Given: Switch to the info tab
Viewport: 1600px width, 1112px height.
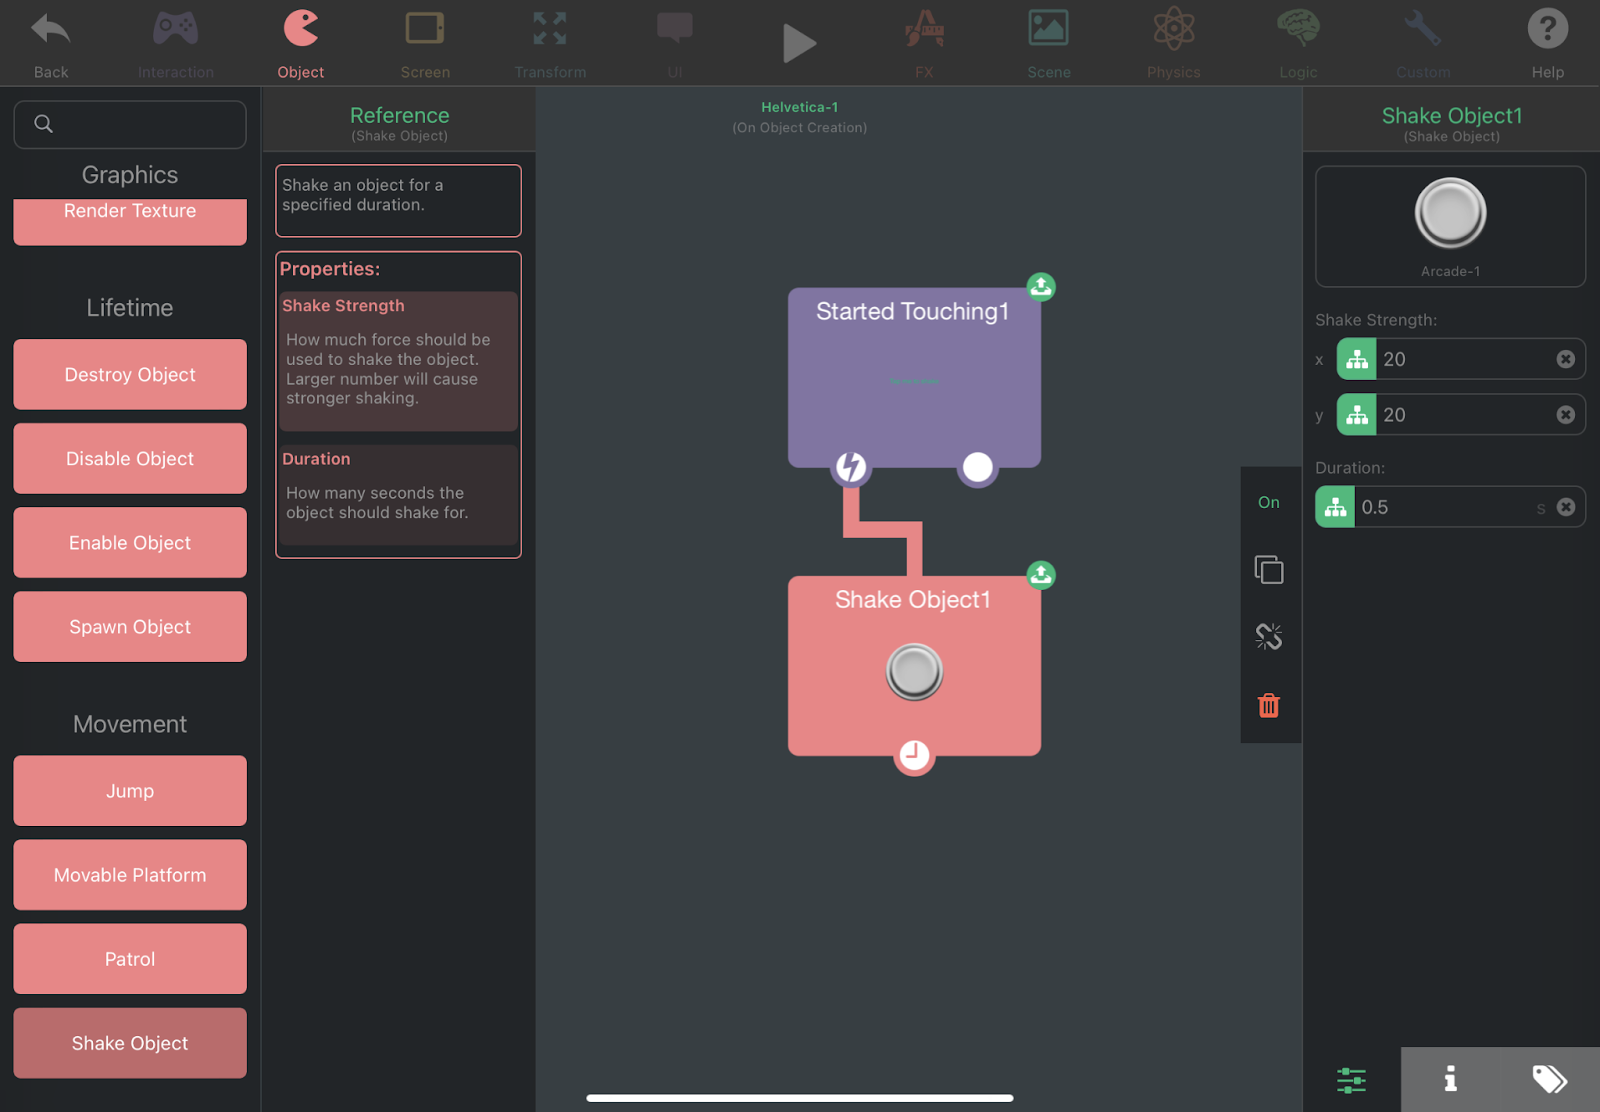Looking at the screenshot, I should (x=1450, y=1079).
